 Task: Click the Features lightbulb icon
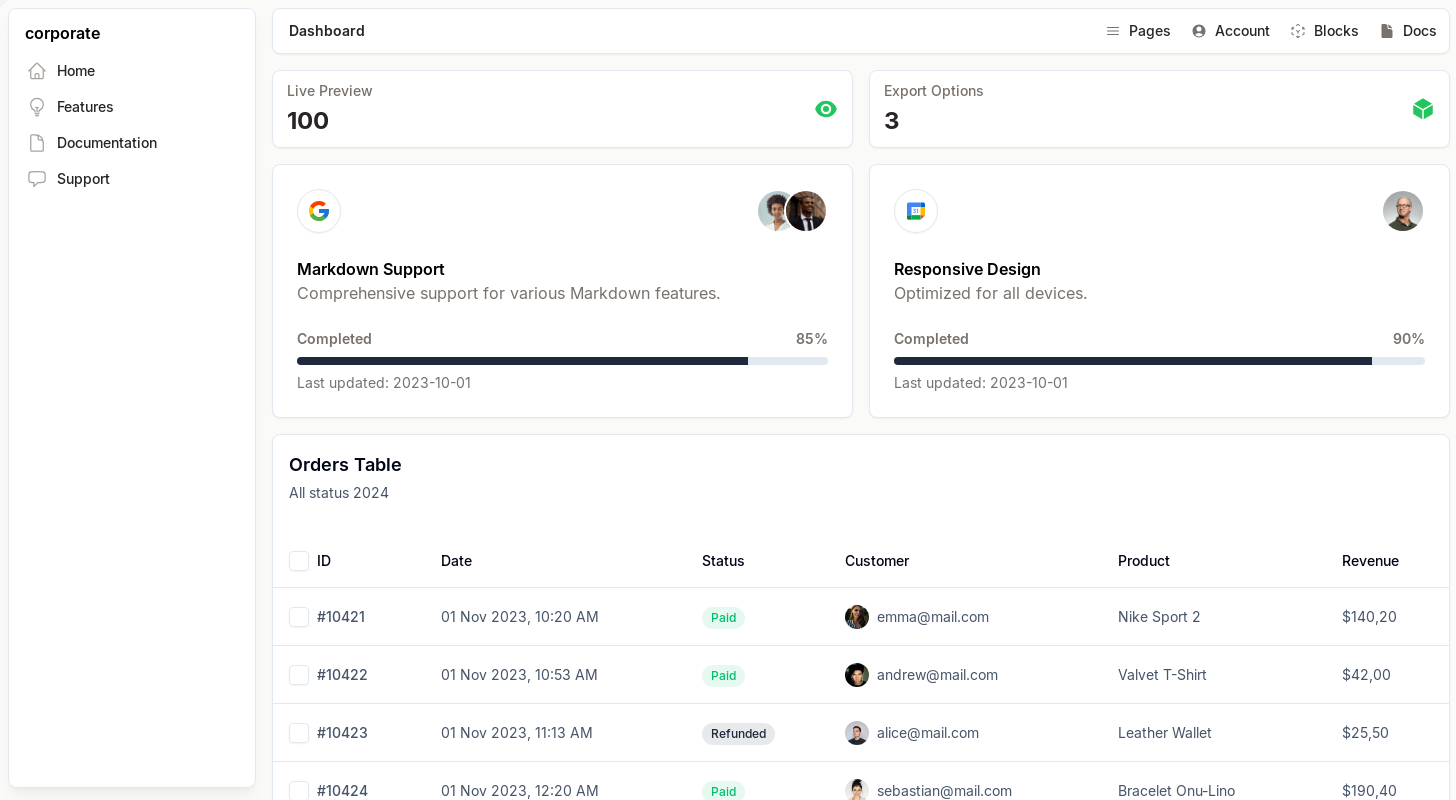click(37, 107)
